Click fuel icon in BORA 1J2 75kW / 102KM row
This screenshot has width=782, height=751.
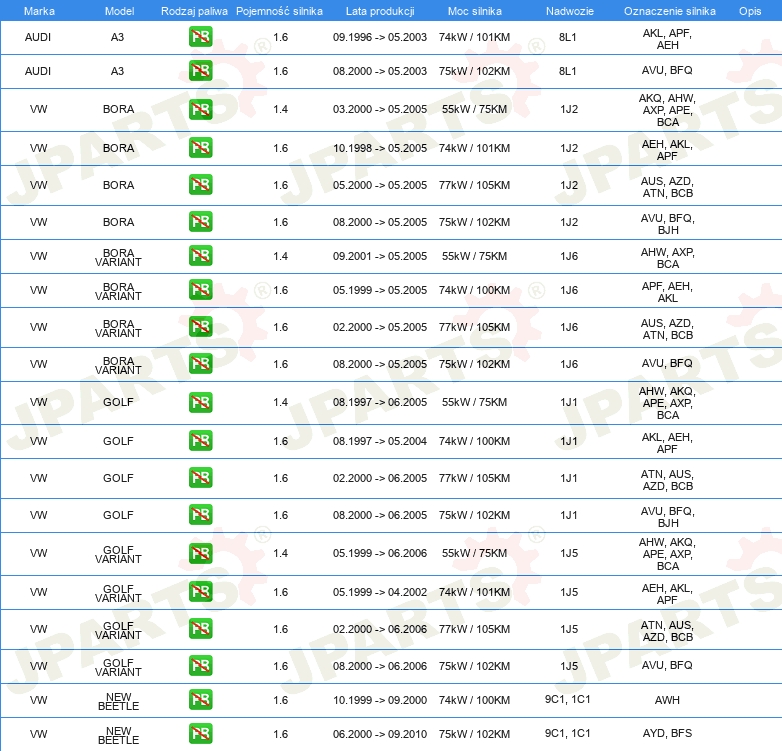click(200, 221)
